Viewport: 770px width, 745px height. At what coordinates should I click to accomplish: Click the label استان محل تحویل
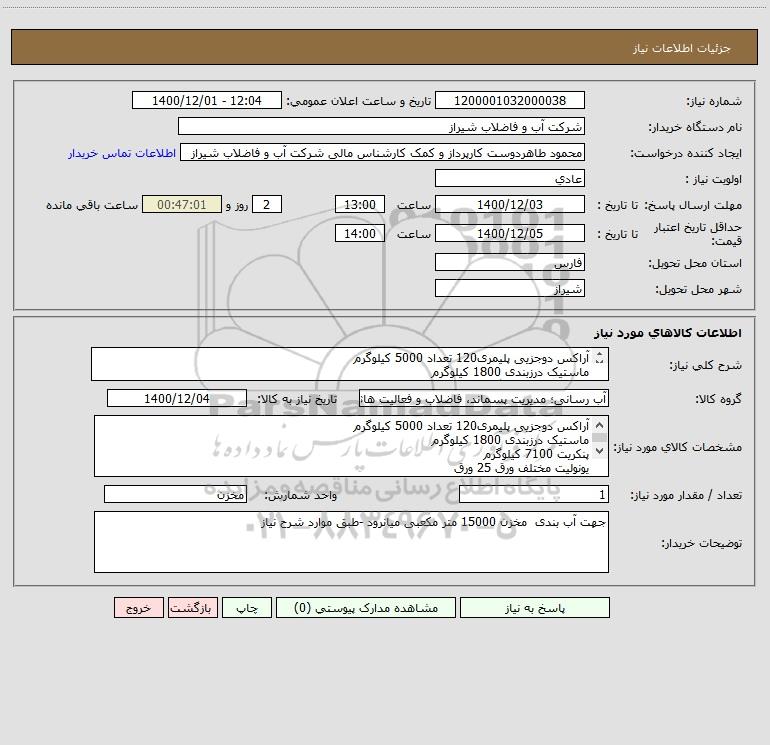coord(695,263)
